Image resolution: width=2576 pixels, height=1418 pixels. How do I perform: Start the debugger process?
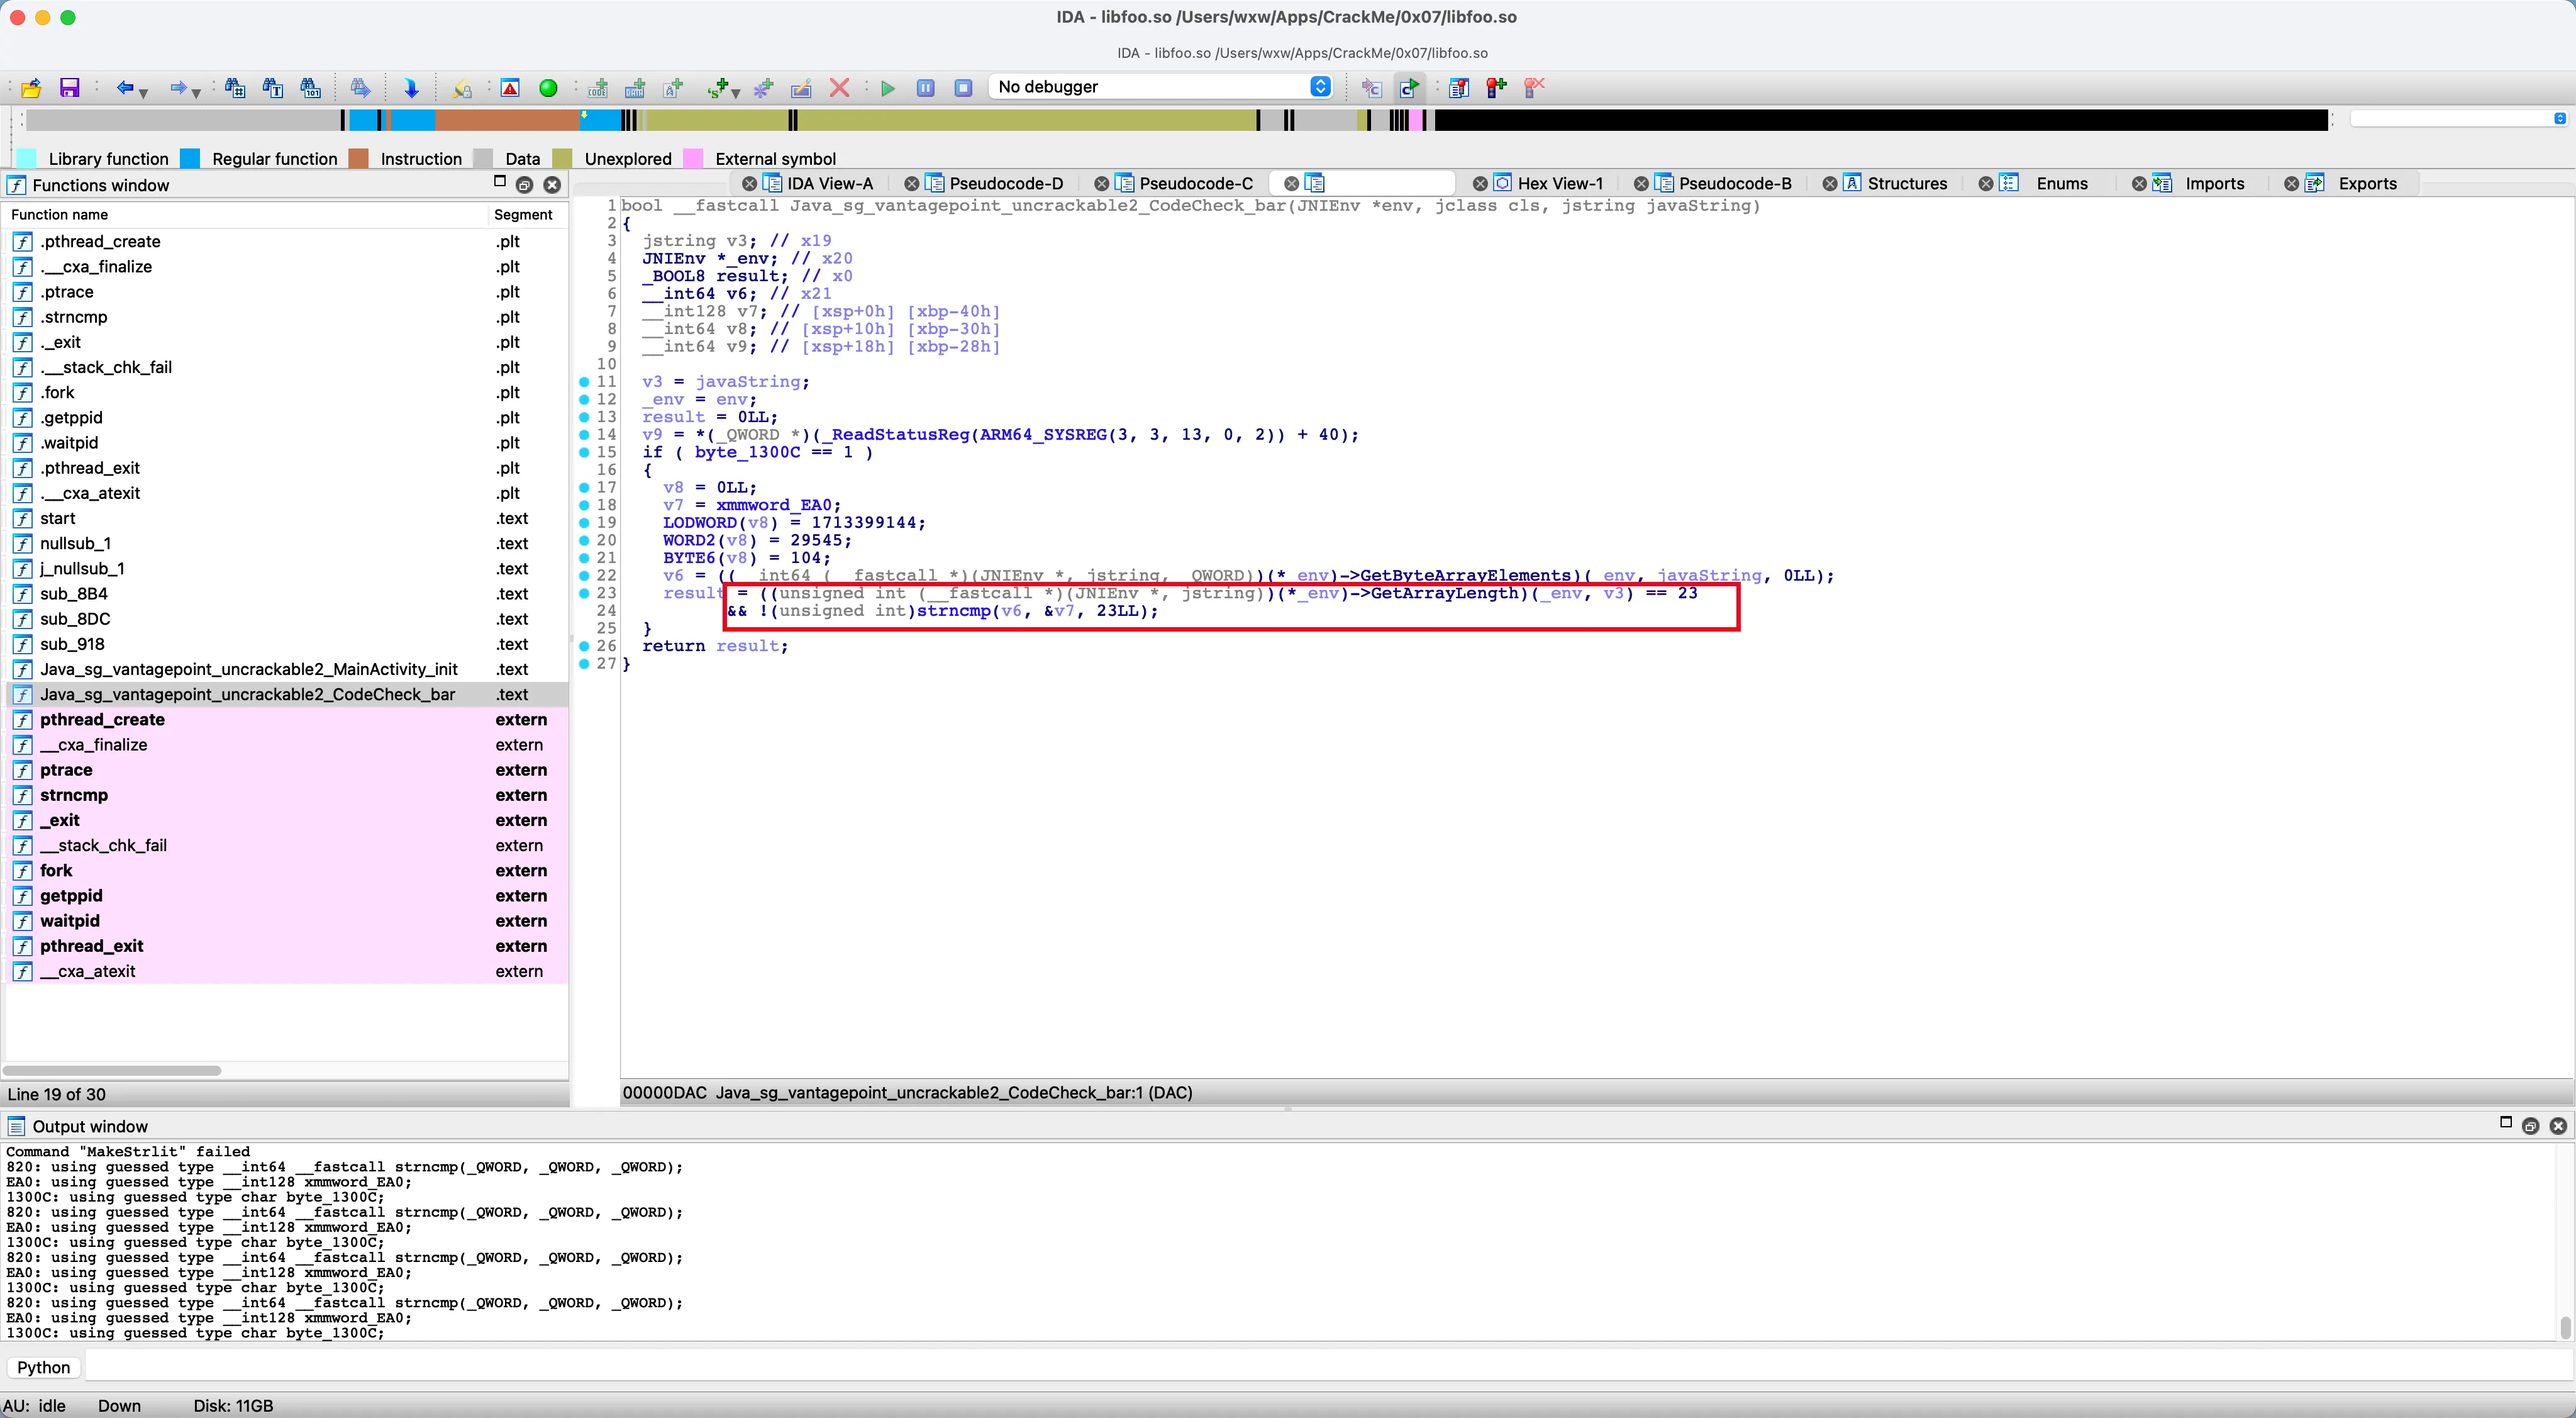(x=887, y=88)
